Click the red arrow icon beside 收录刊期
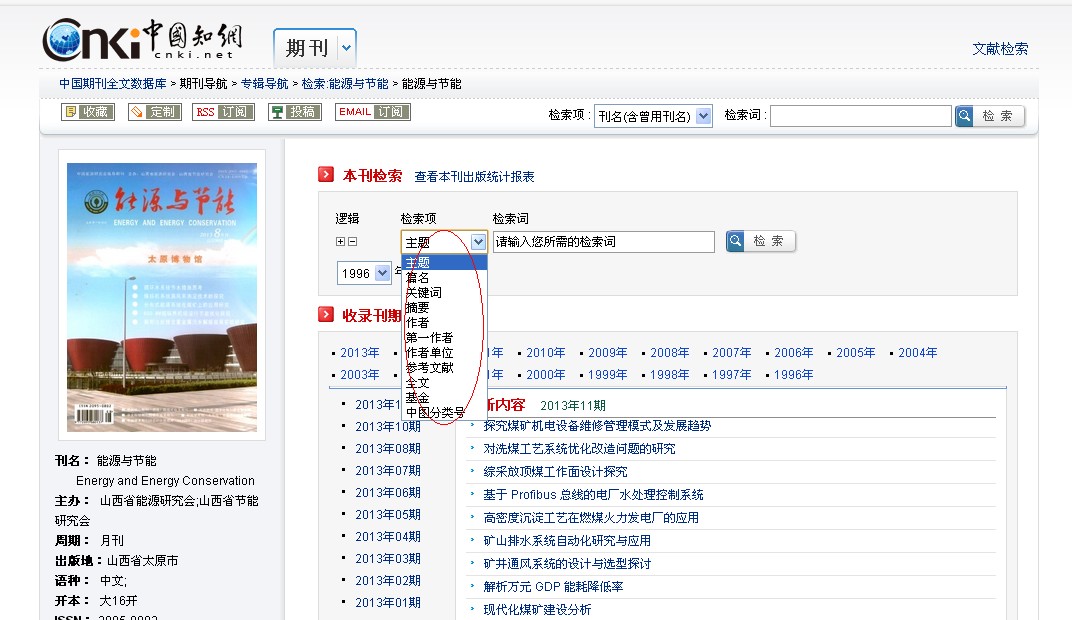Screen dimensions: 1072x620 click(326, 314)
